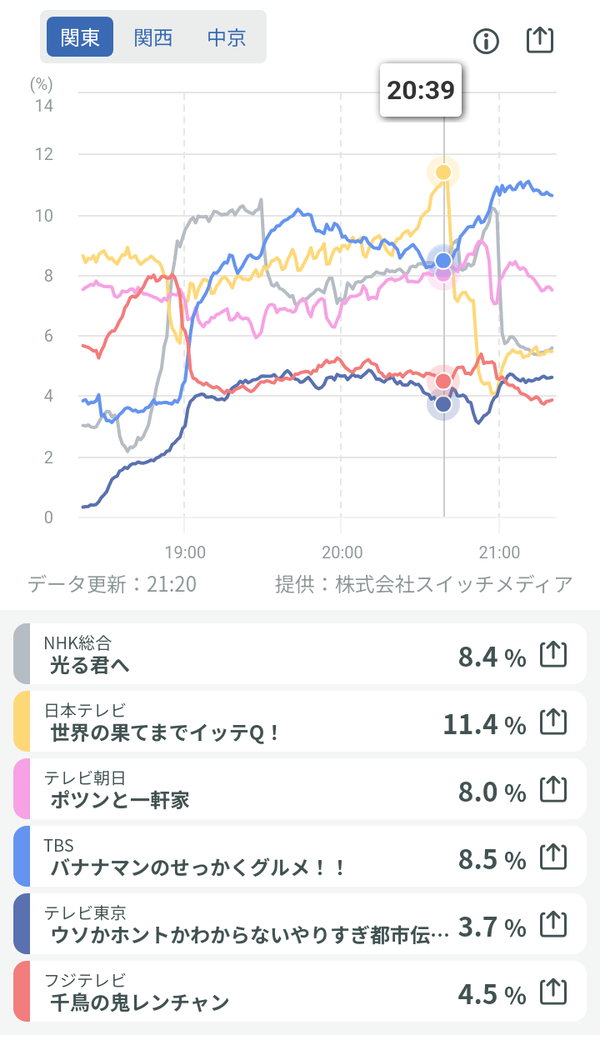Viewport: 600px width, 1045px height.
Task: Share the テレビ東京 3.7% rating
Action: [x=553, y=925]
